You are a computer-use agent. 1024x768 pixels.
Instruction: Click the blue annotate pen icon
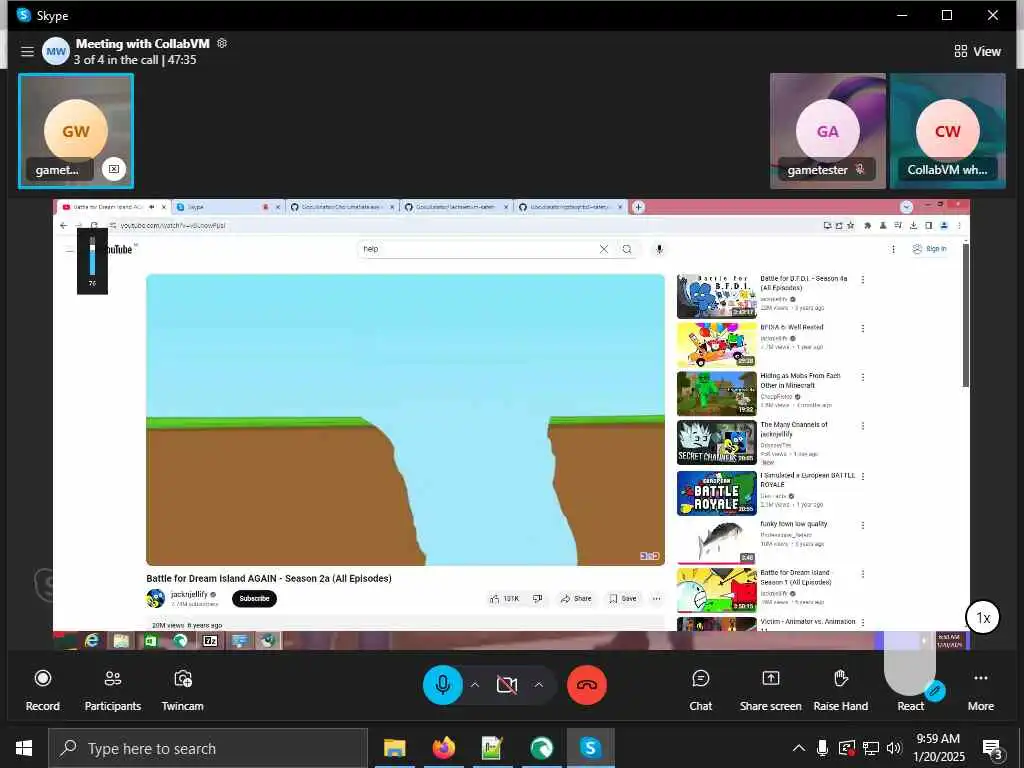pyautogui.click(x=935, y=690)
